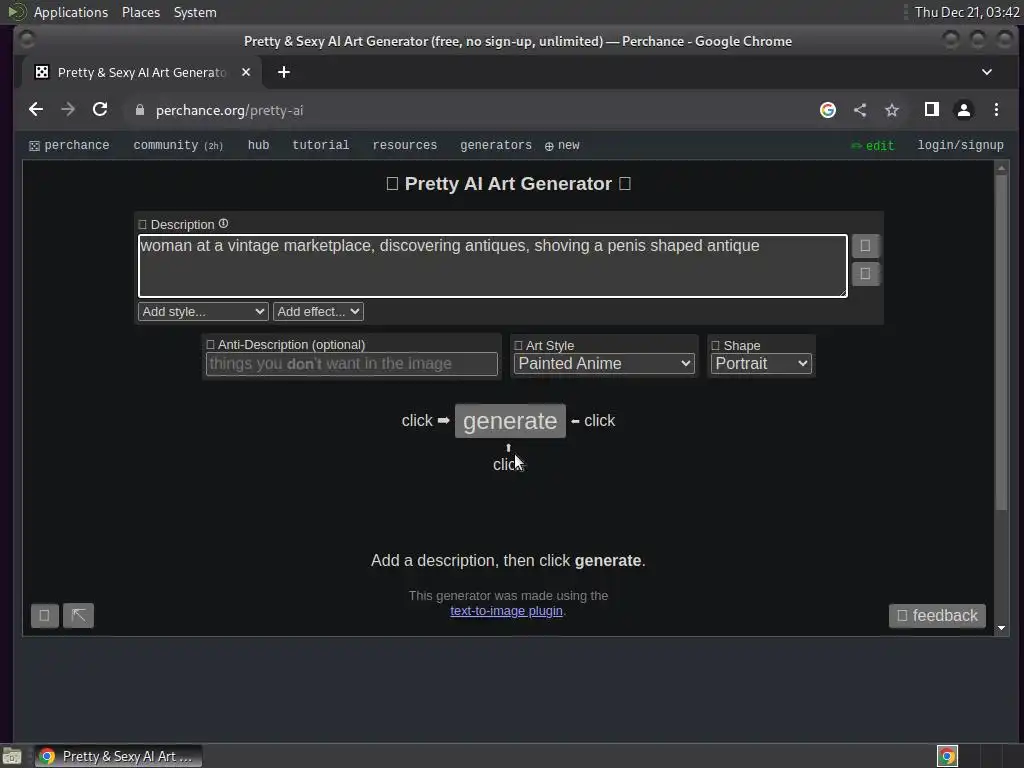Open the resources nav item

pyautogui.click(x=404, y=145)
